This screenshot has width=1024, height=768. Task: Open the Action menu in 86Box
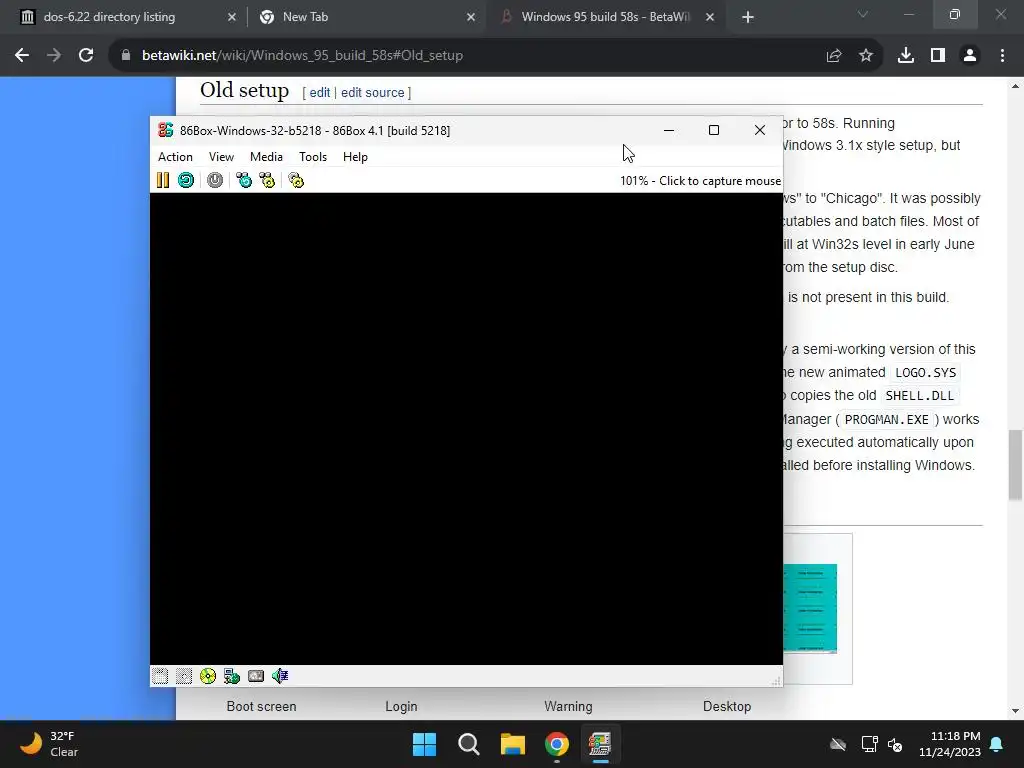pyautogui.click(x=175, y=157)
